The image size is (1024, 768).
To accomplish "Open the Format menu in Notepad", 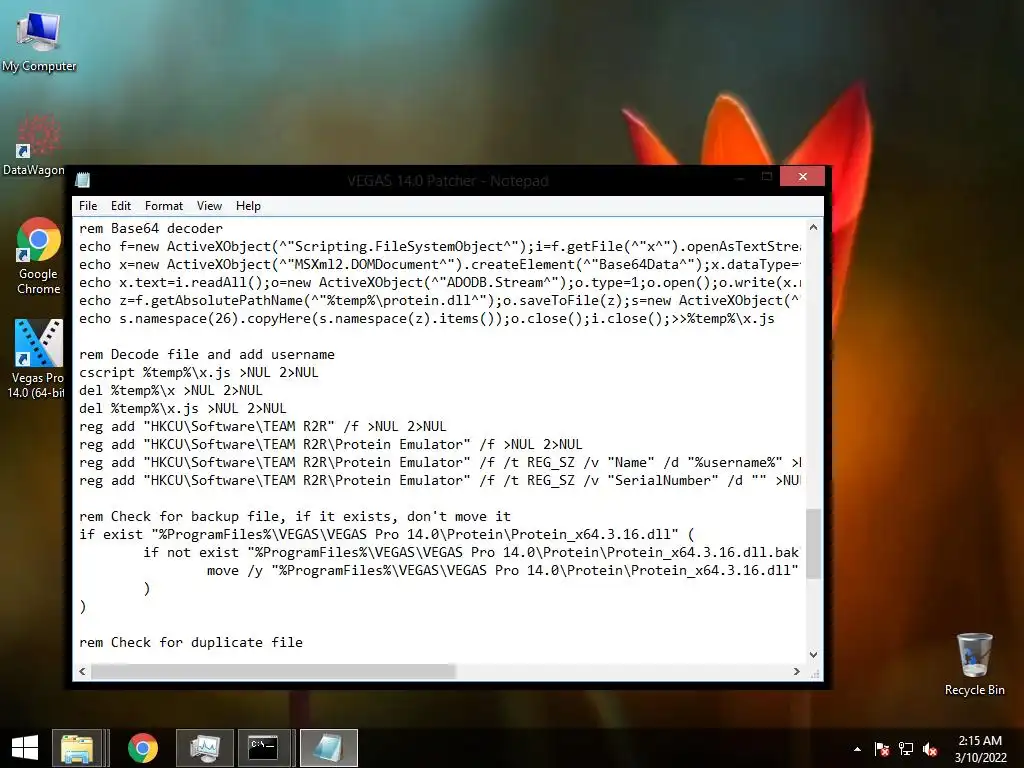I will pyautogui.click(x=164, y=206).
